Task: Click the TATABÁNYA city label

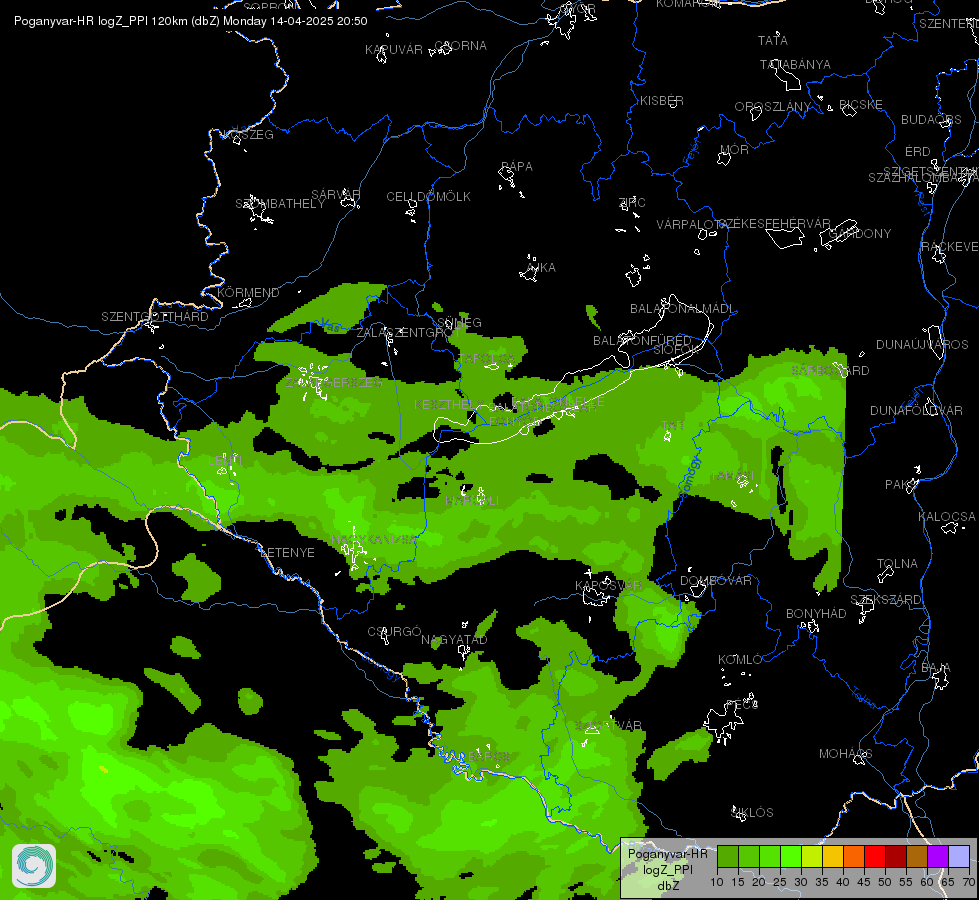Action: pyautogui.click(x=795, y=64)
